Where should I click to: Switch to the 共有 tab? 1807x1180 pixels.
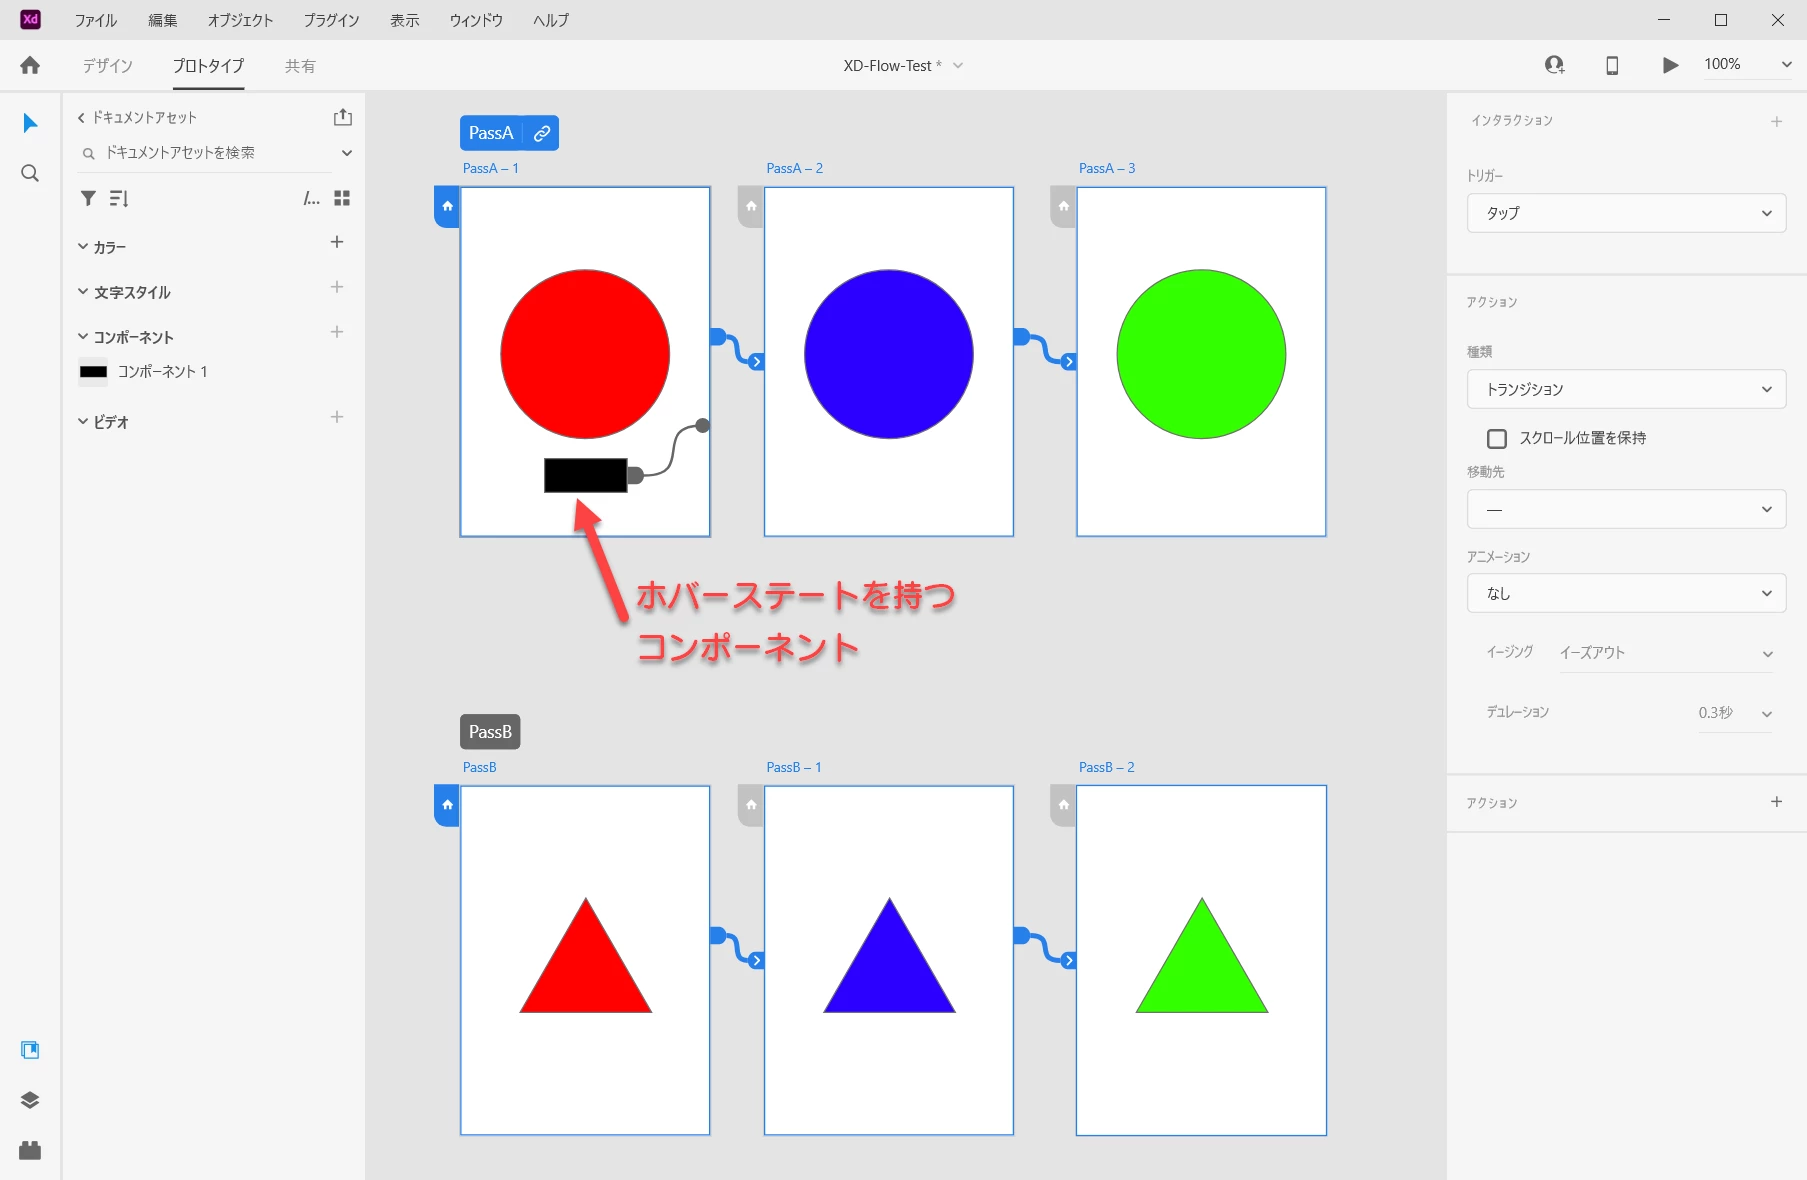[x=300, y=66]
